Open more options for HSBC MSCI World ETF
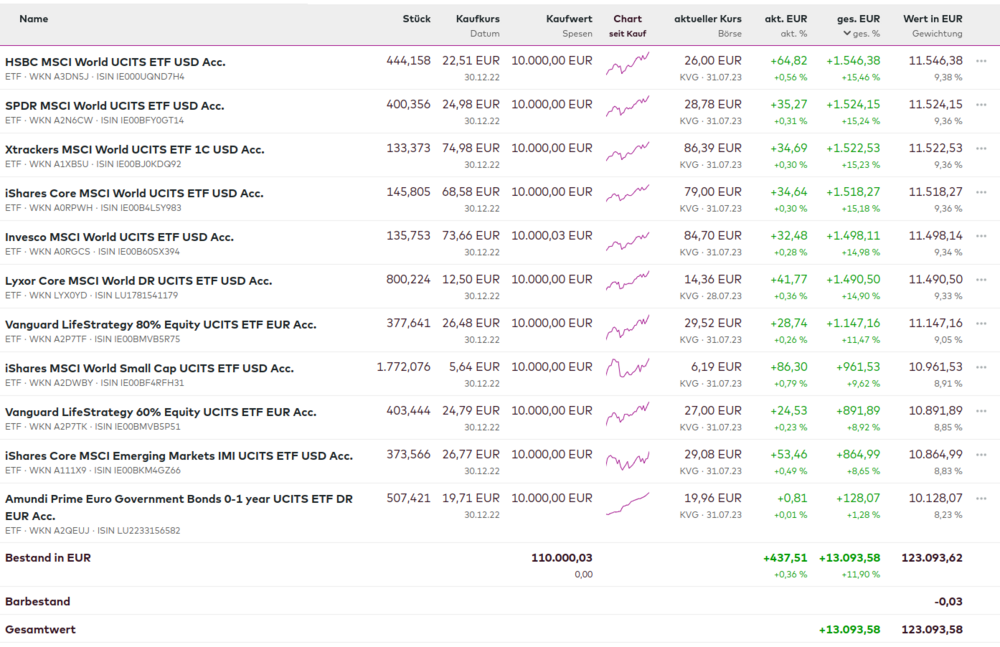Viewport: 1000px width, 647px height. [x=981, y=61]
